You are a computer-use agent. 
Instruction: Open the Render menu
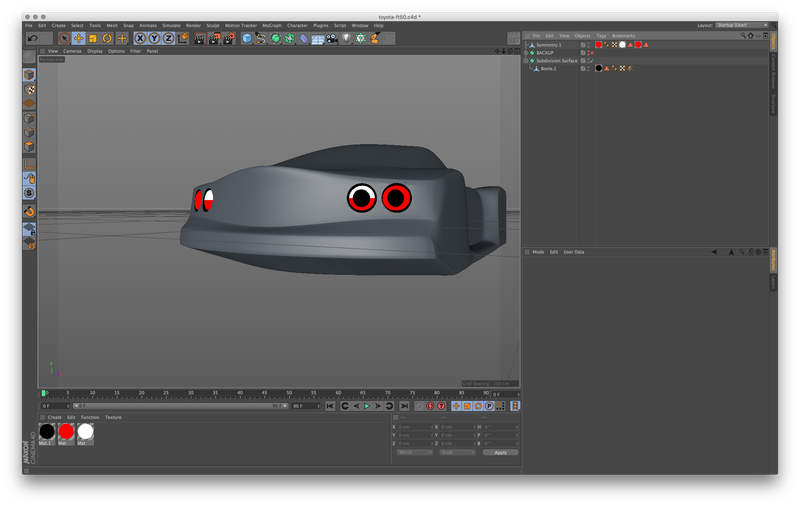pos(193,26)
